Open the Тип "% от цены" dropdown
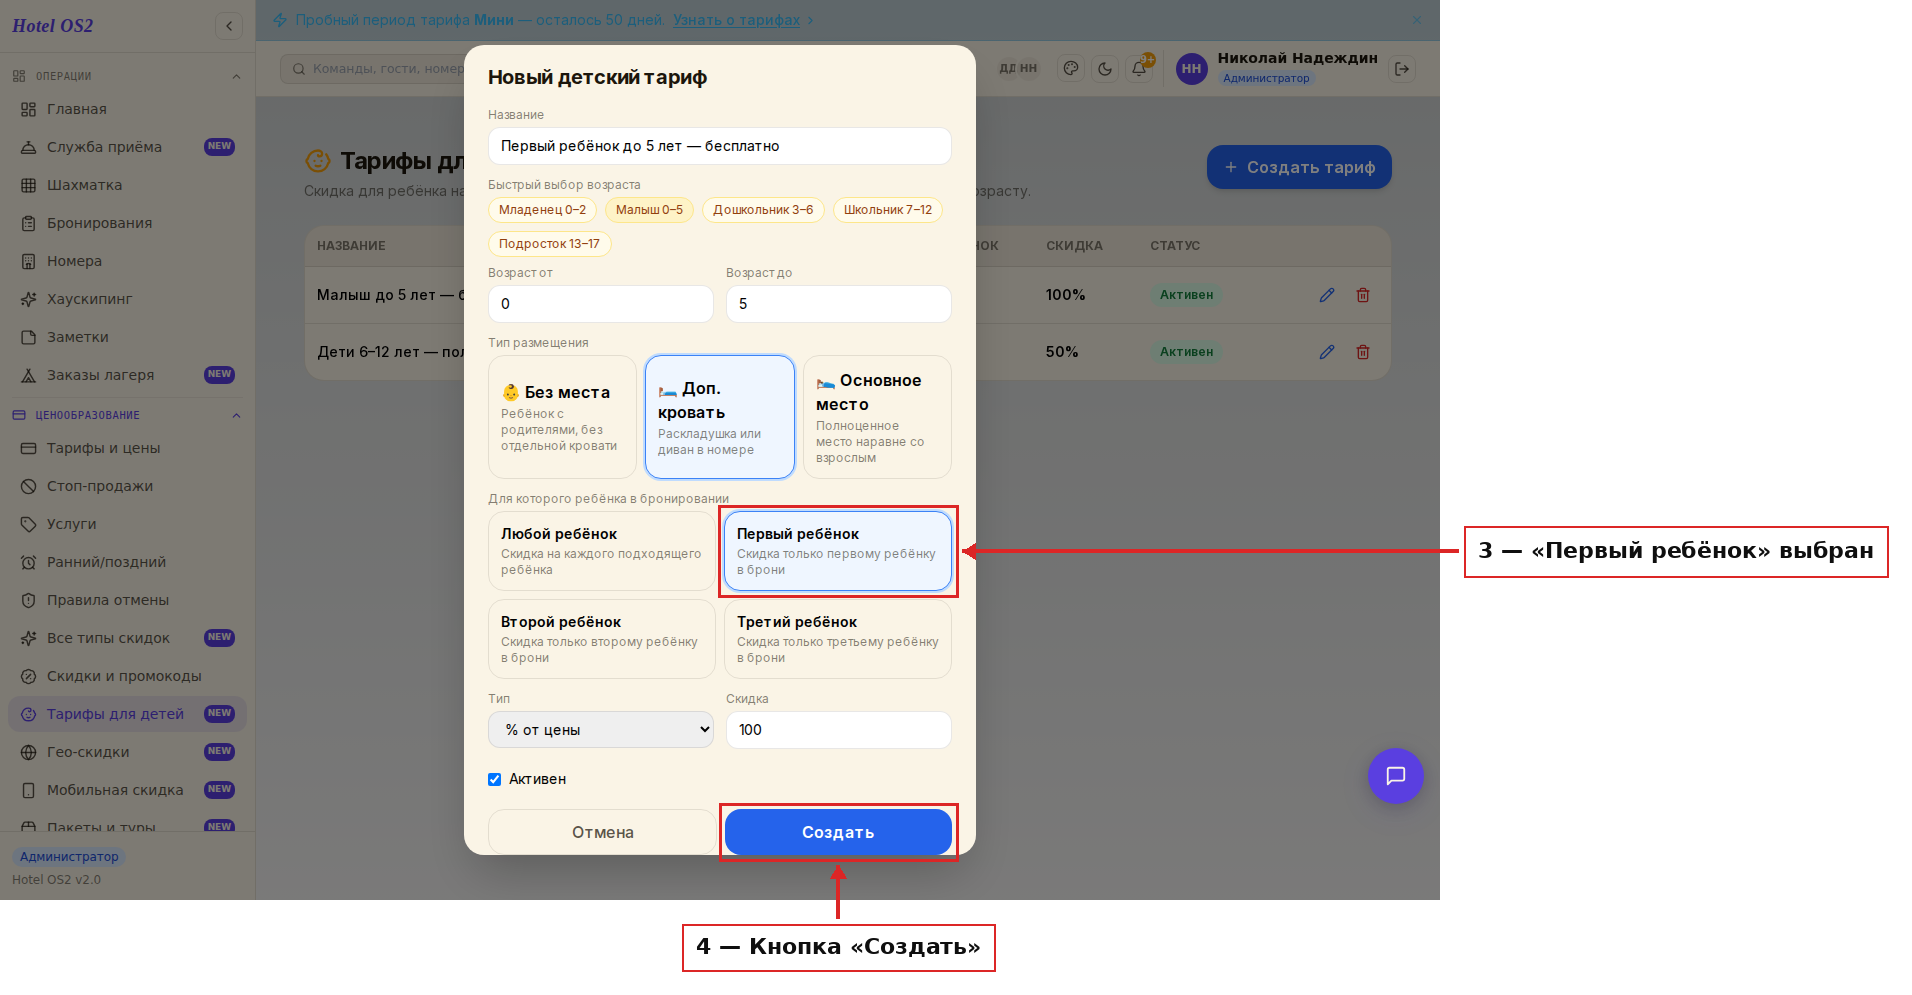This screenshot has width=1912, height=995. tap(601, 730)
